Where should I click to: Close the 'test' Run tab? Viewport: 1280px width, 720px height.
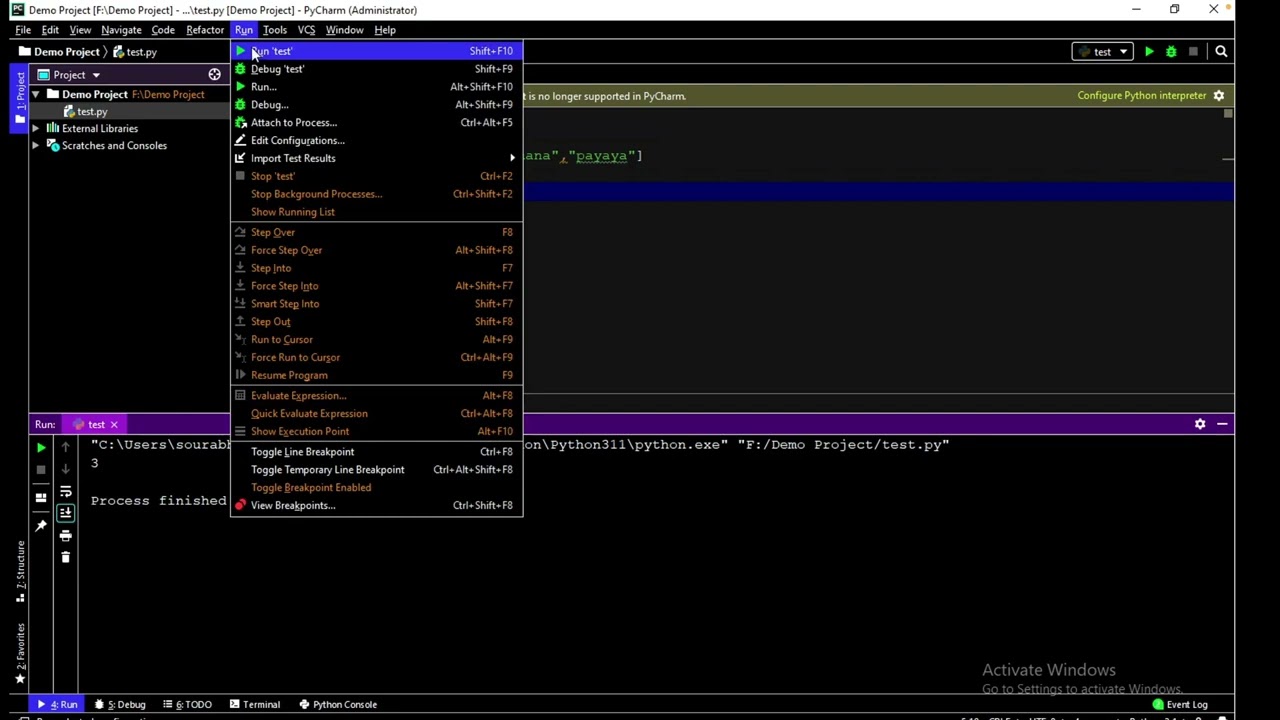[114, 425]
